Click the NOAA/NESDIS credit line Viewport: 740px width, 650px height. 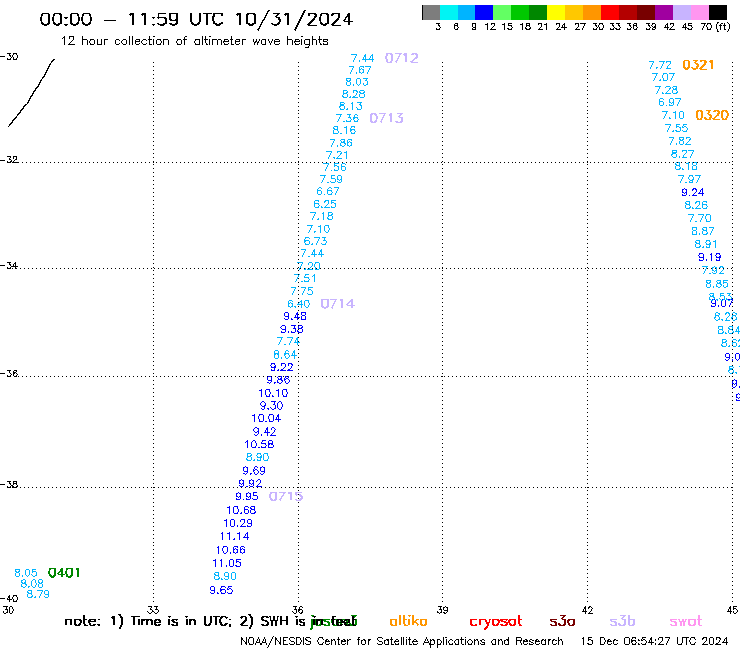[x=402, y=641]
